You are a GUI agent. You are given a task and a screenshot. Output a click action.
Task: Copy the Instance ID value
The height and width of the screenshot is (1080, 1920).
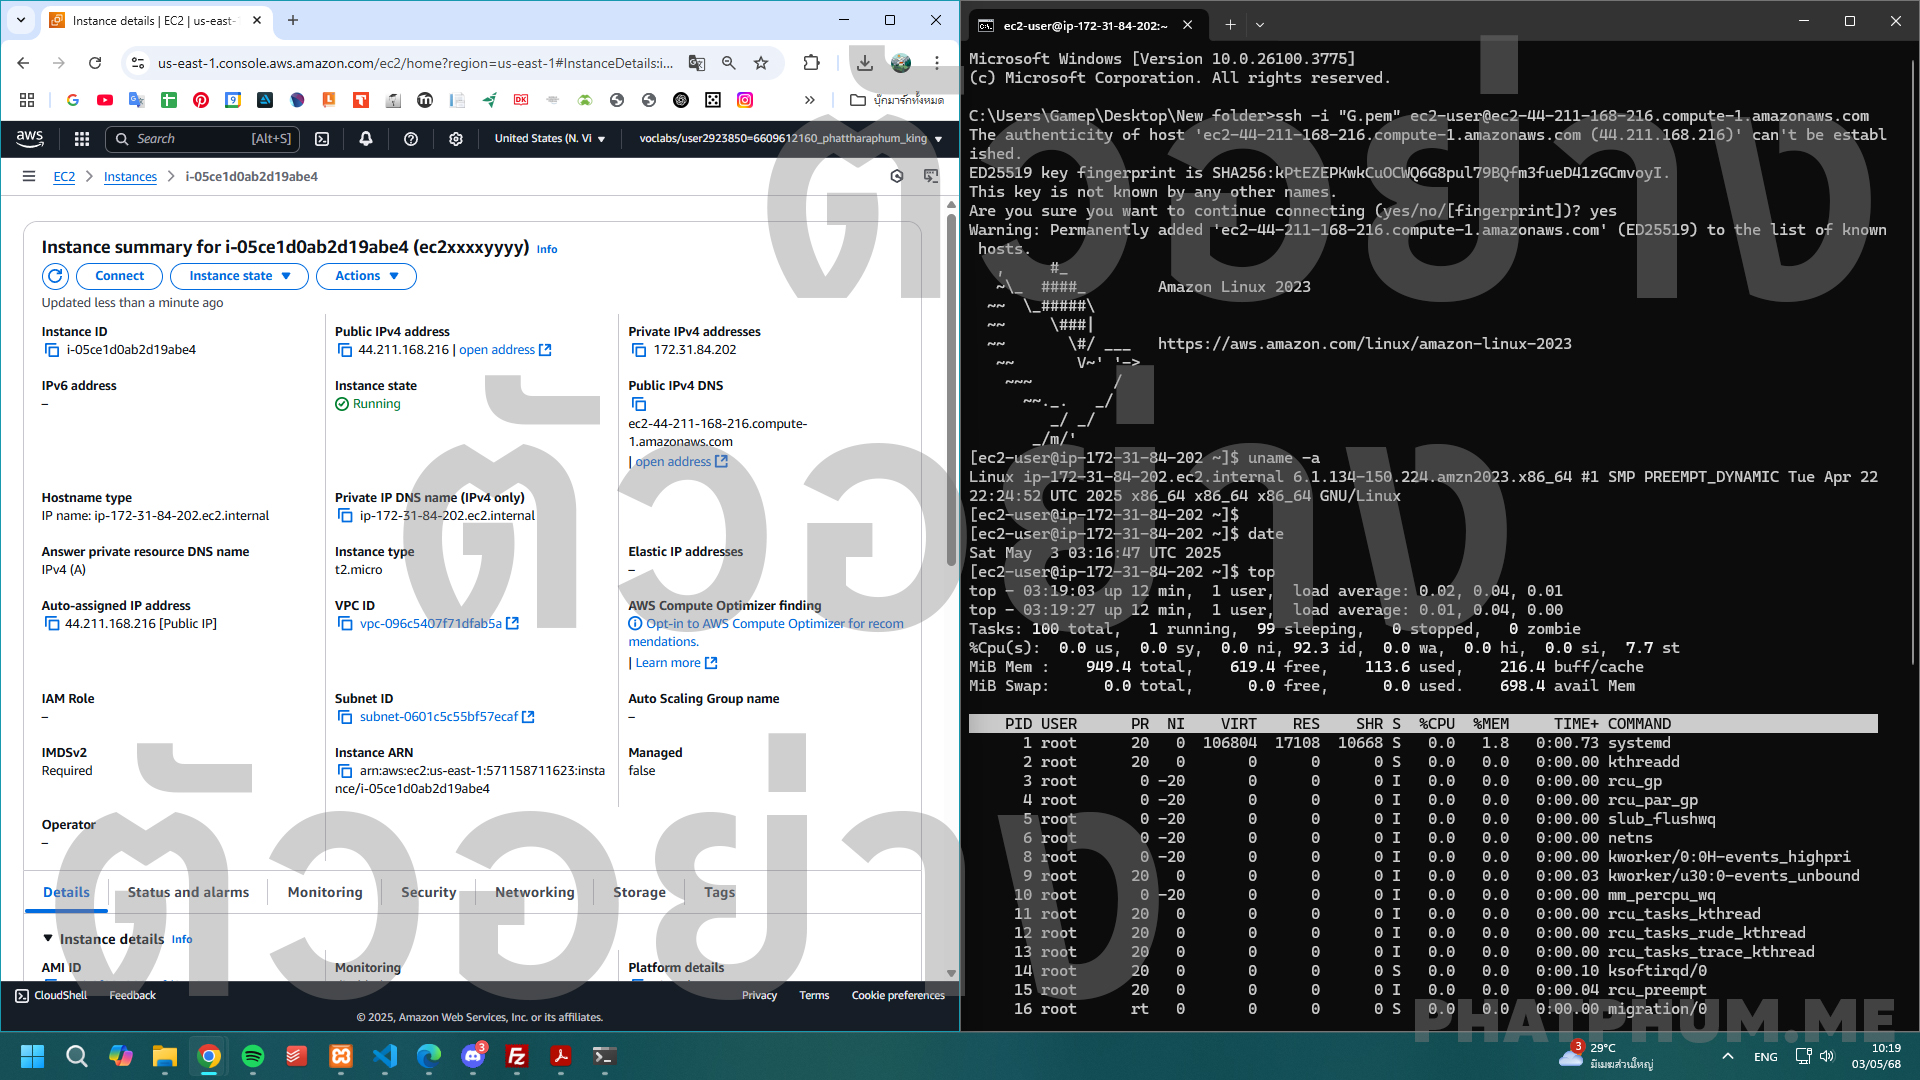point(52,350)
